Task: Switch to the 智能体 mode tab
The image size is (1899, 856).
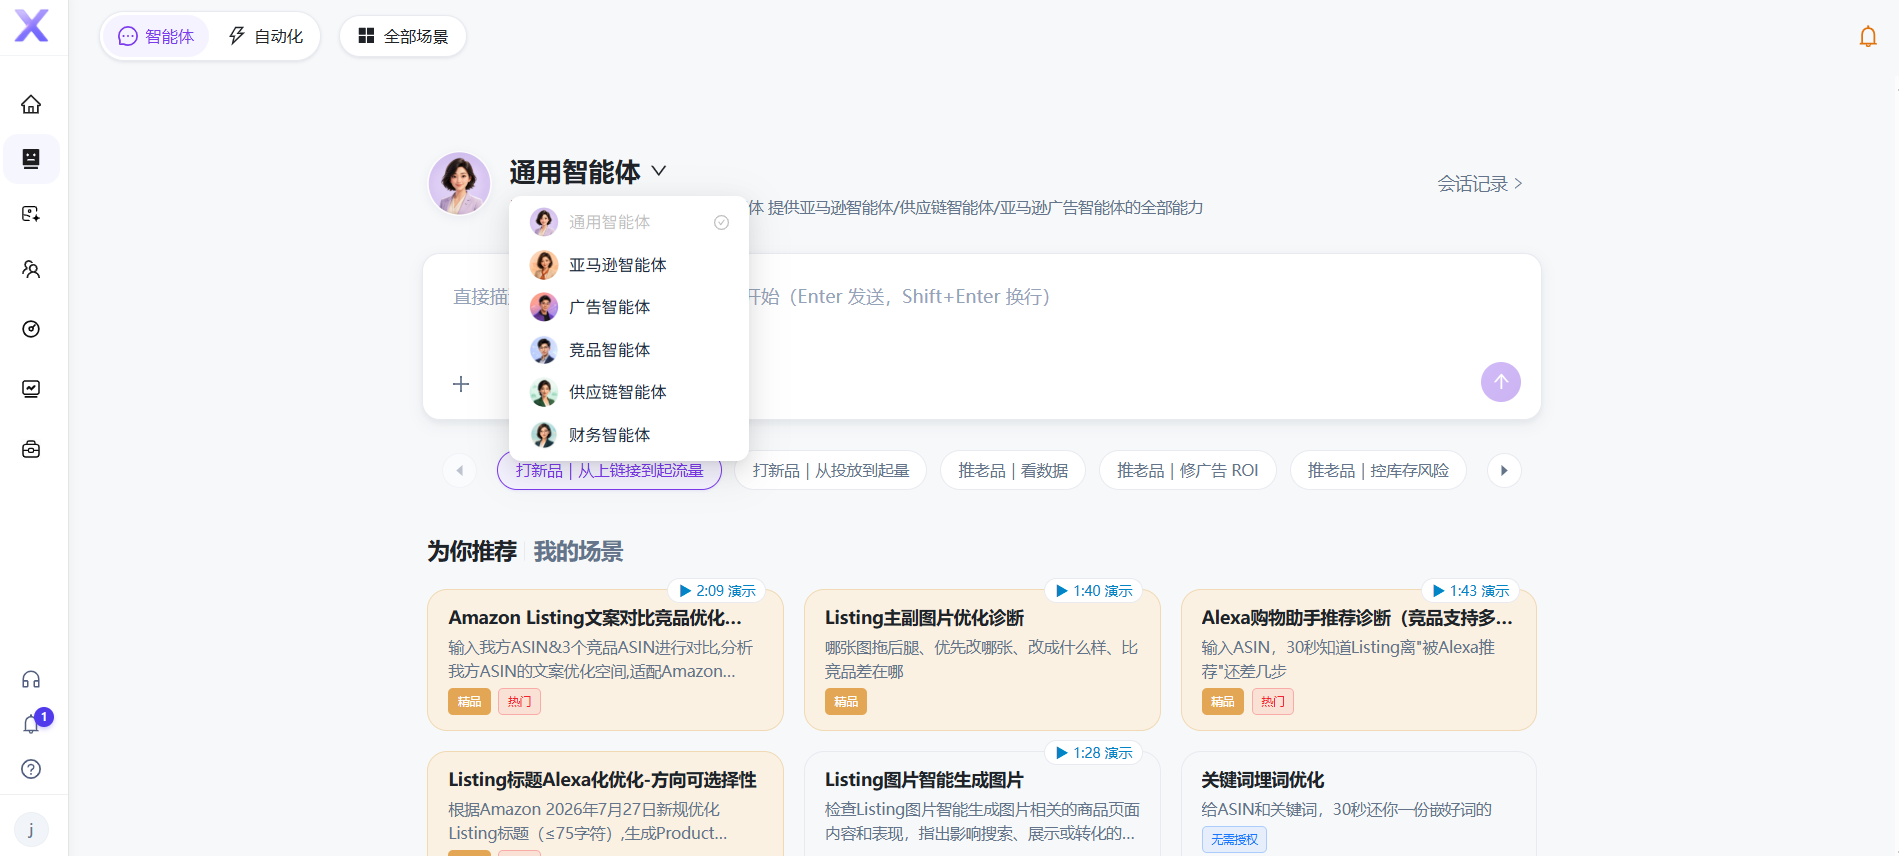Action: tap(156, 37)
